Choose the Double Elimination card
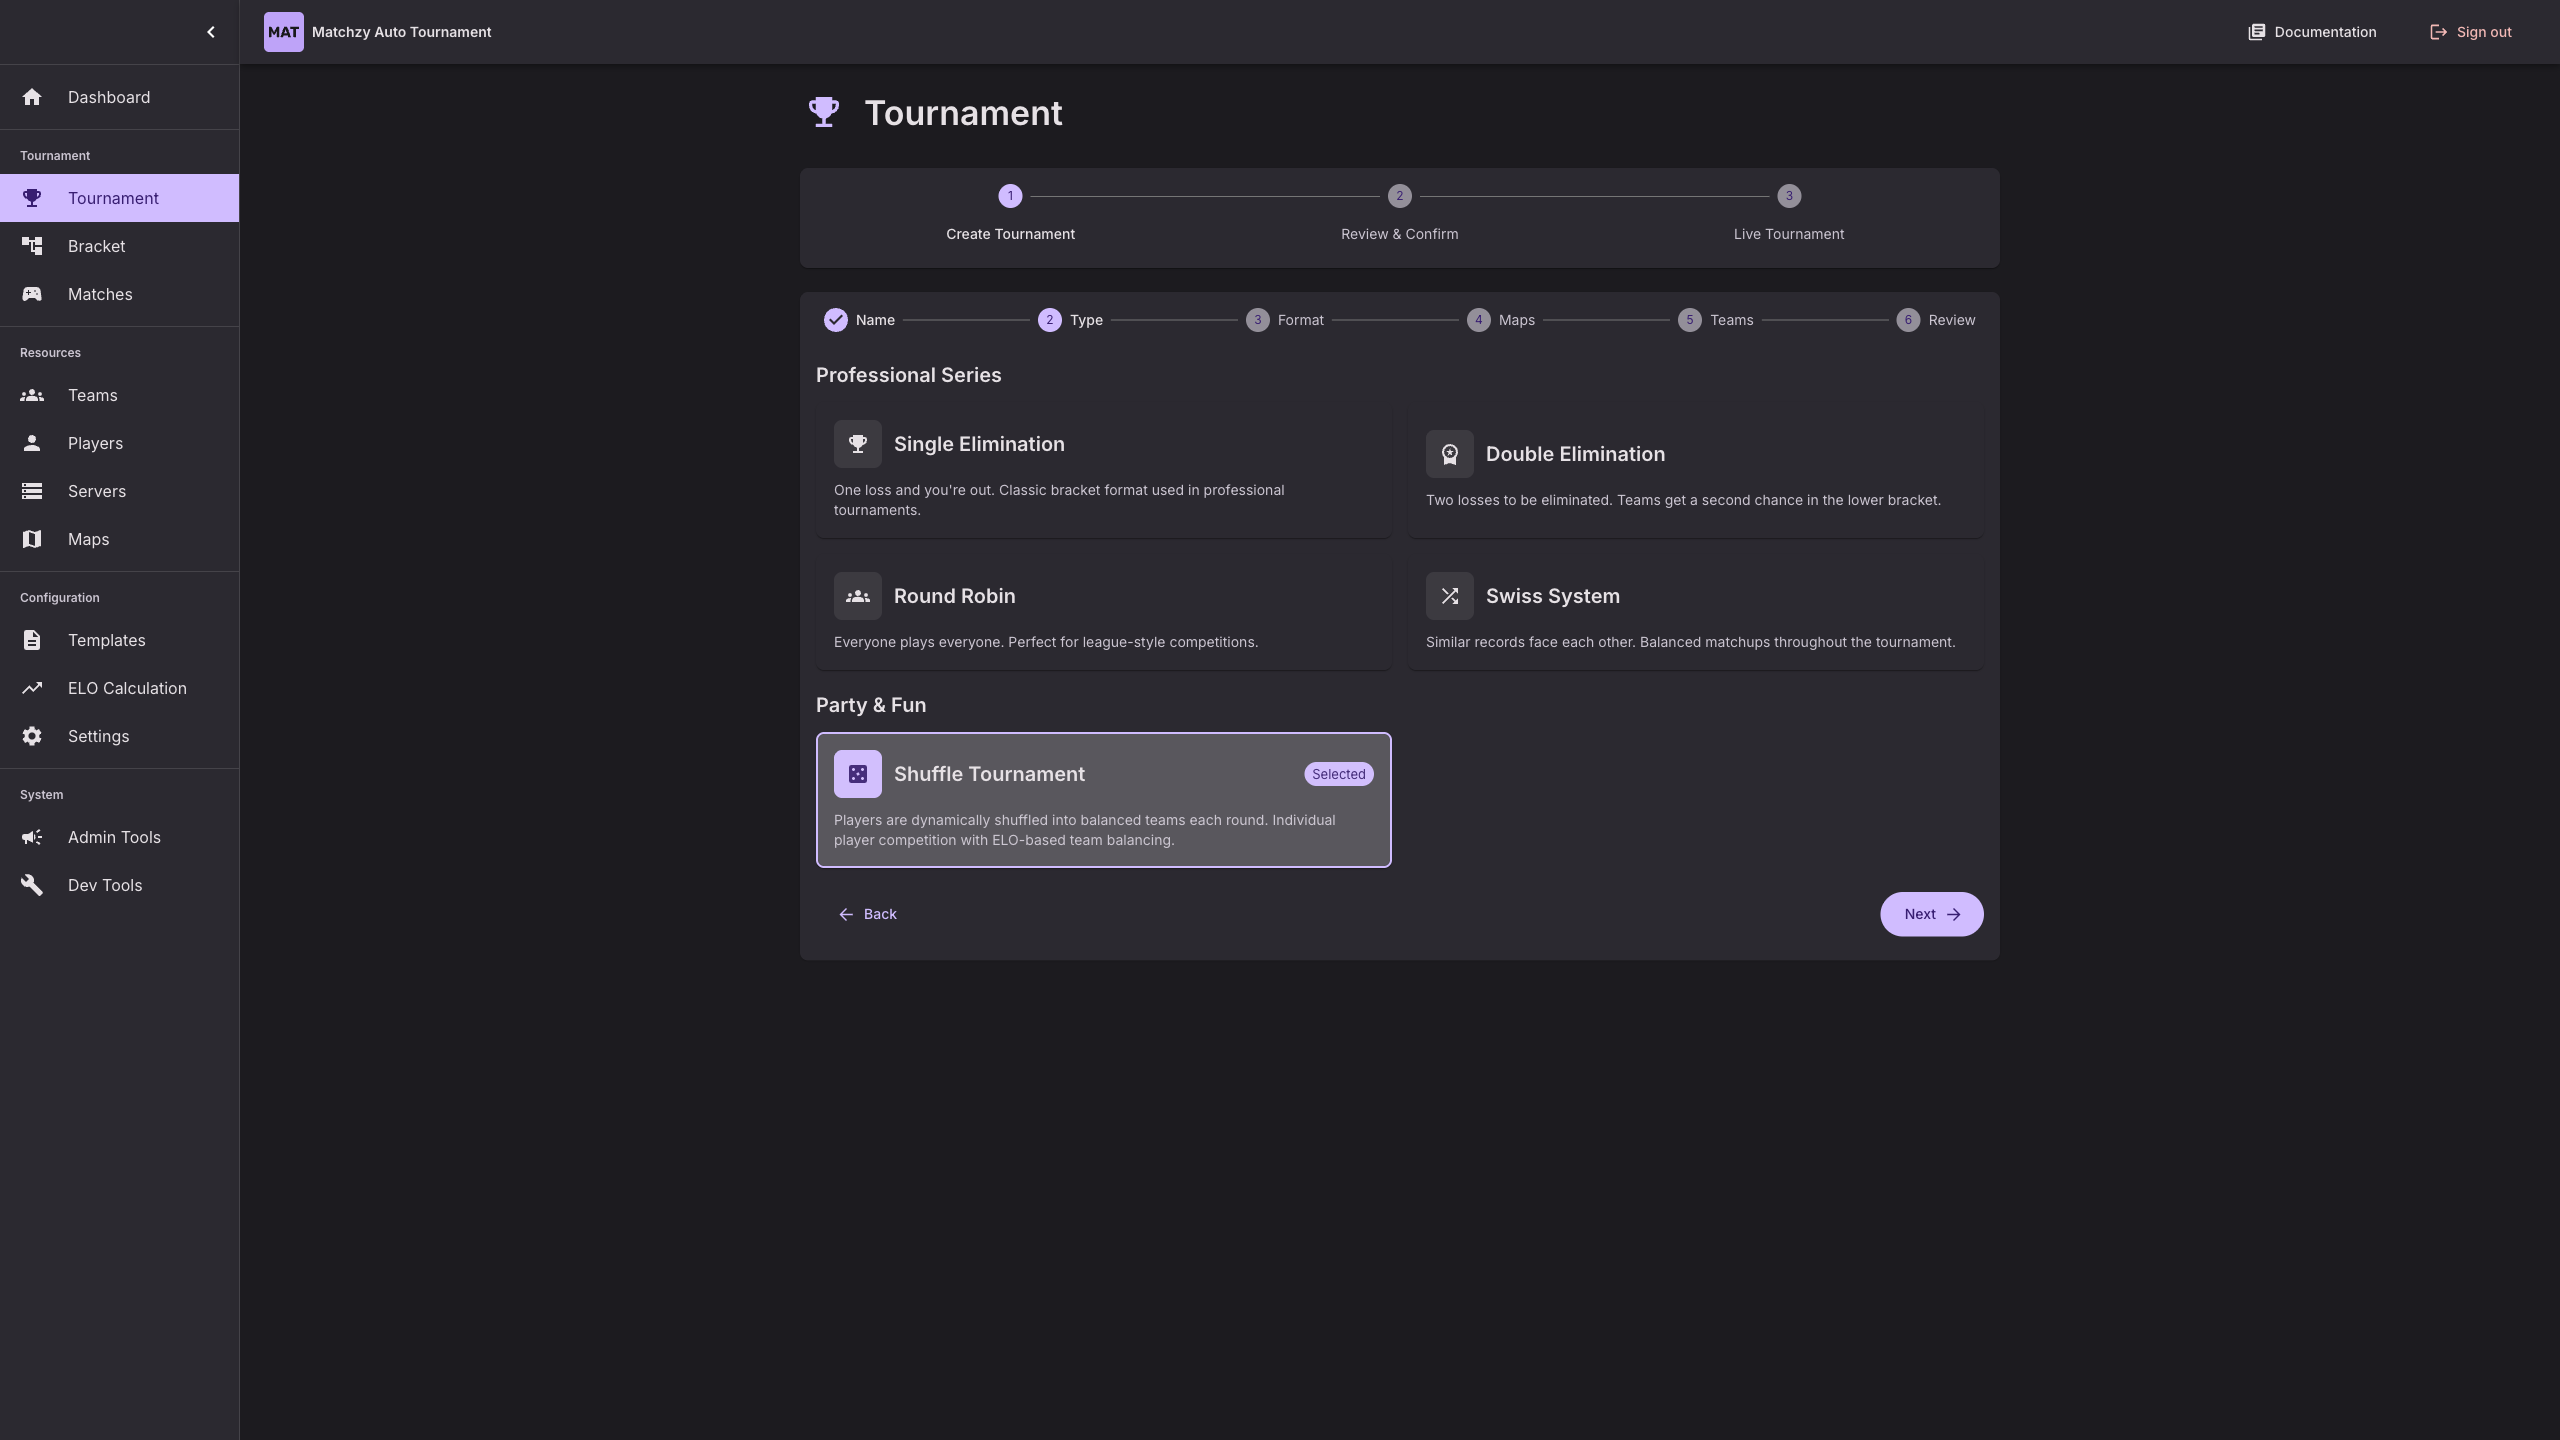2560x1440 pixels. 1695,472
